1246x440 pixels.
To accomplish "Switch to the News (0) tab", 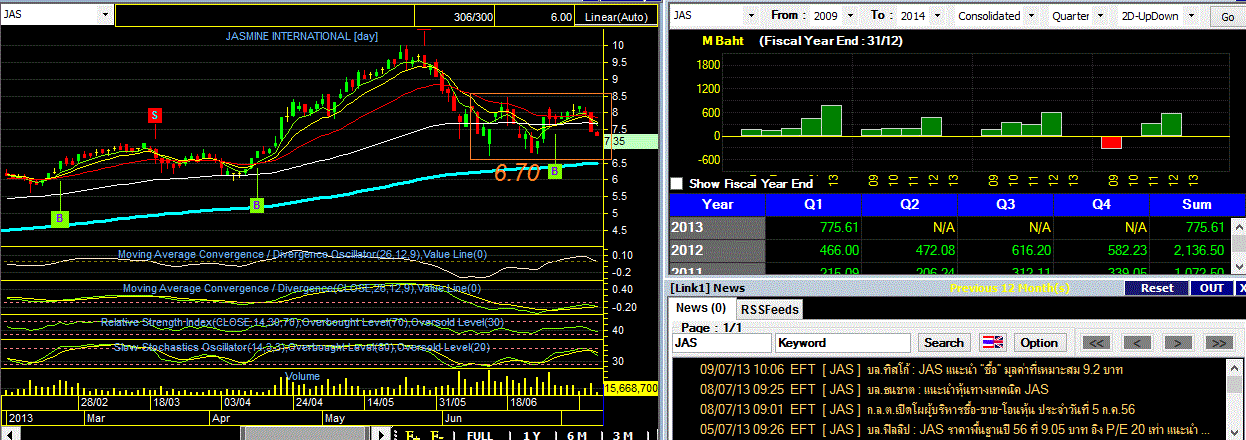I will tap(702, 308).
